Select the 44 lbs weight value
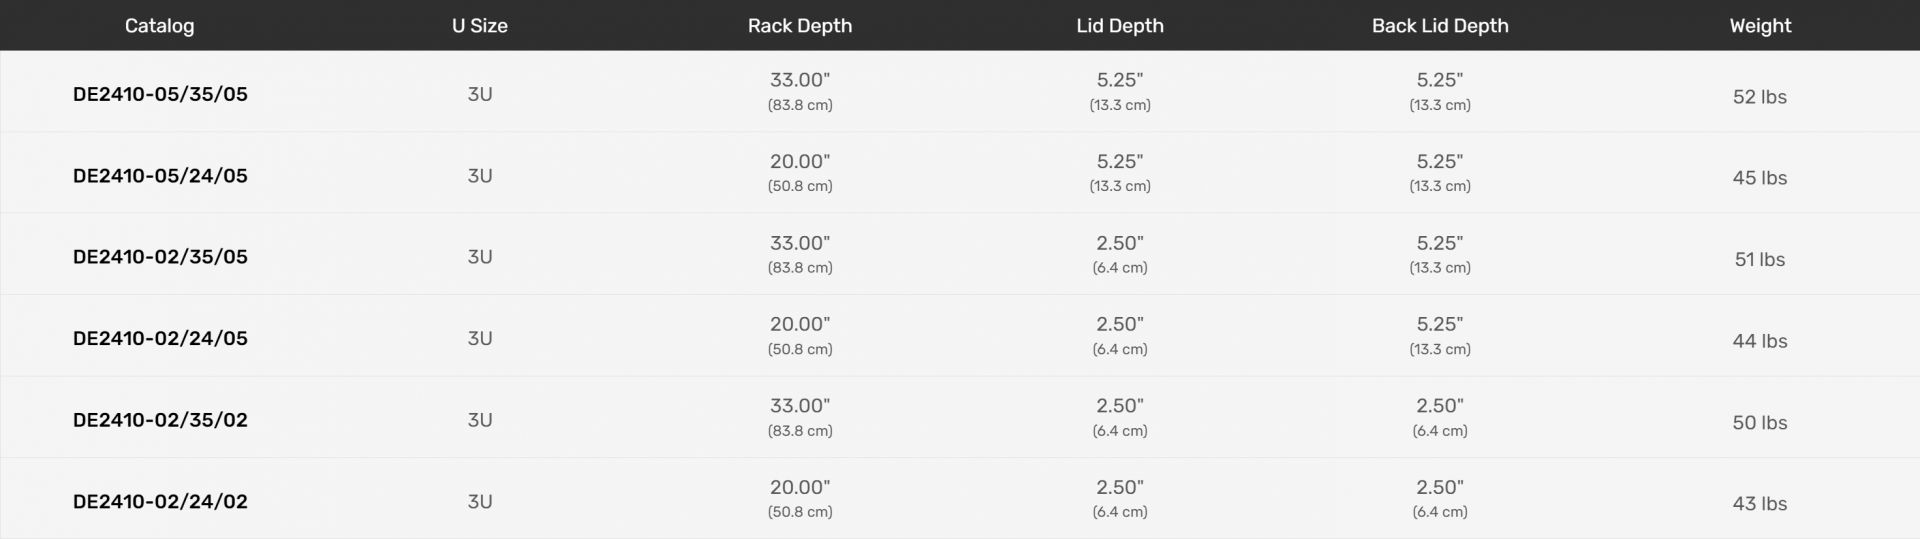Screen dimensions: 1920x539 point(1759,341)
